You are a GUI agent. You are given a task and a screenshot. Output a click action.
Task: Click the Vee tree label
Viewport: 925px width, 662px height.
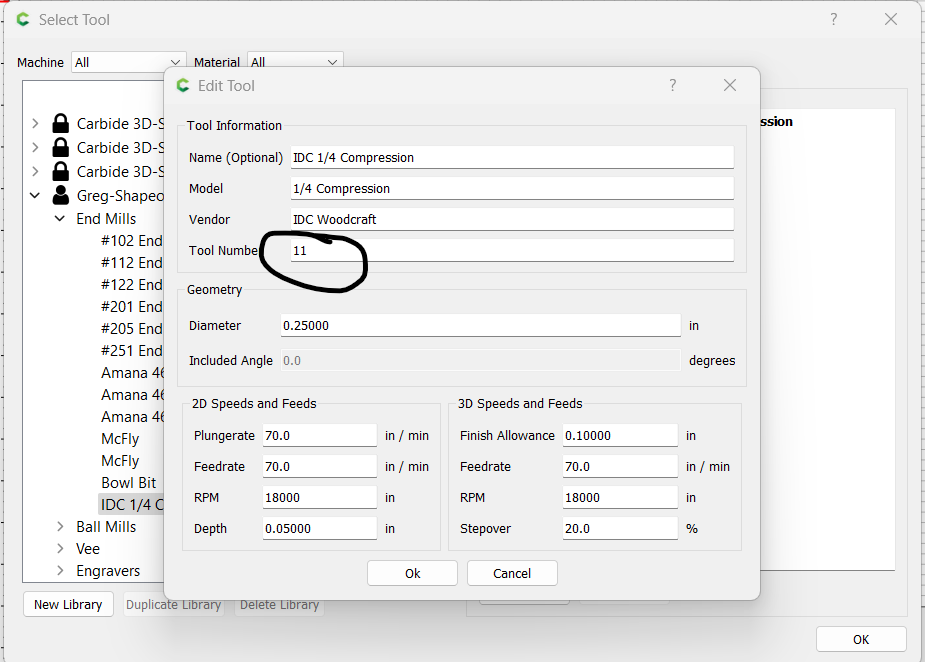point(88,549)
